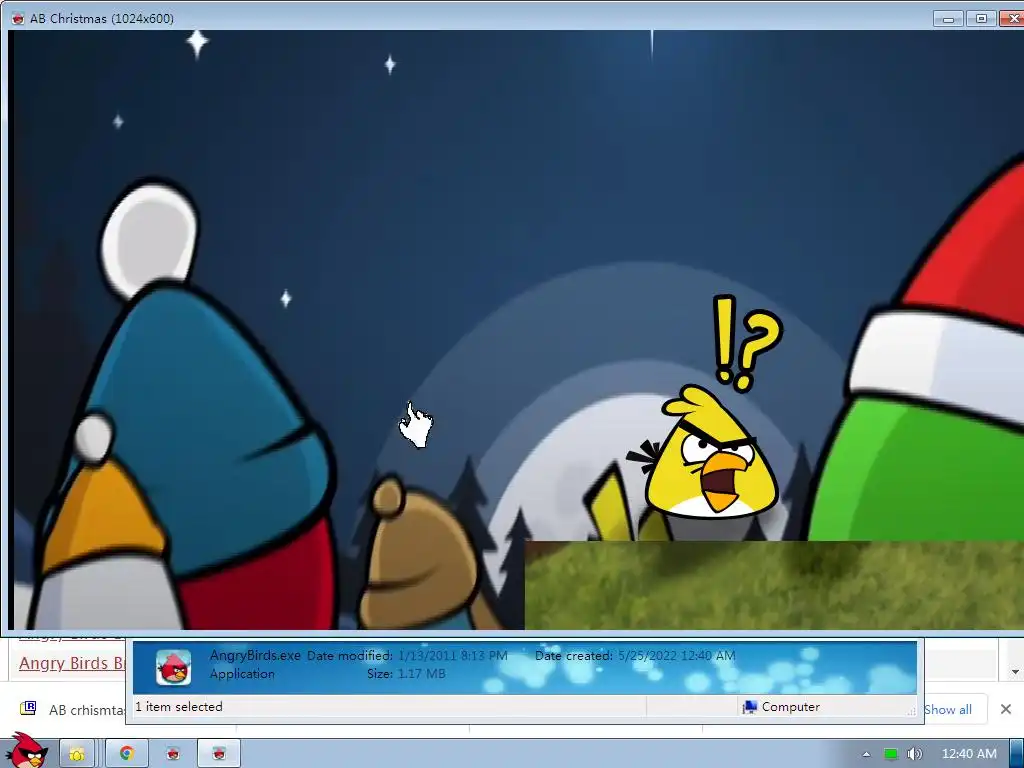Open File Explorer from the taskbar
Image resolution: width=1024 pixels, height=768 pixels.
77,754
